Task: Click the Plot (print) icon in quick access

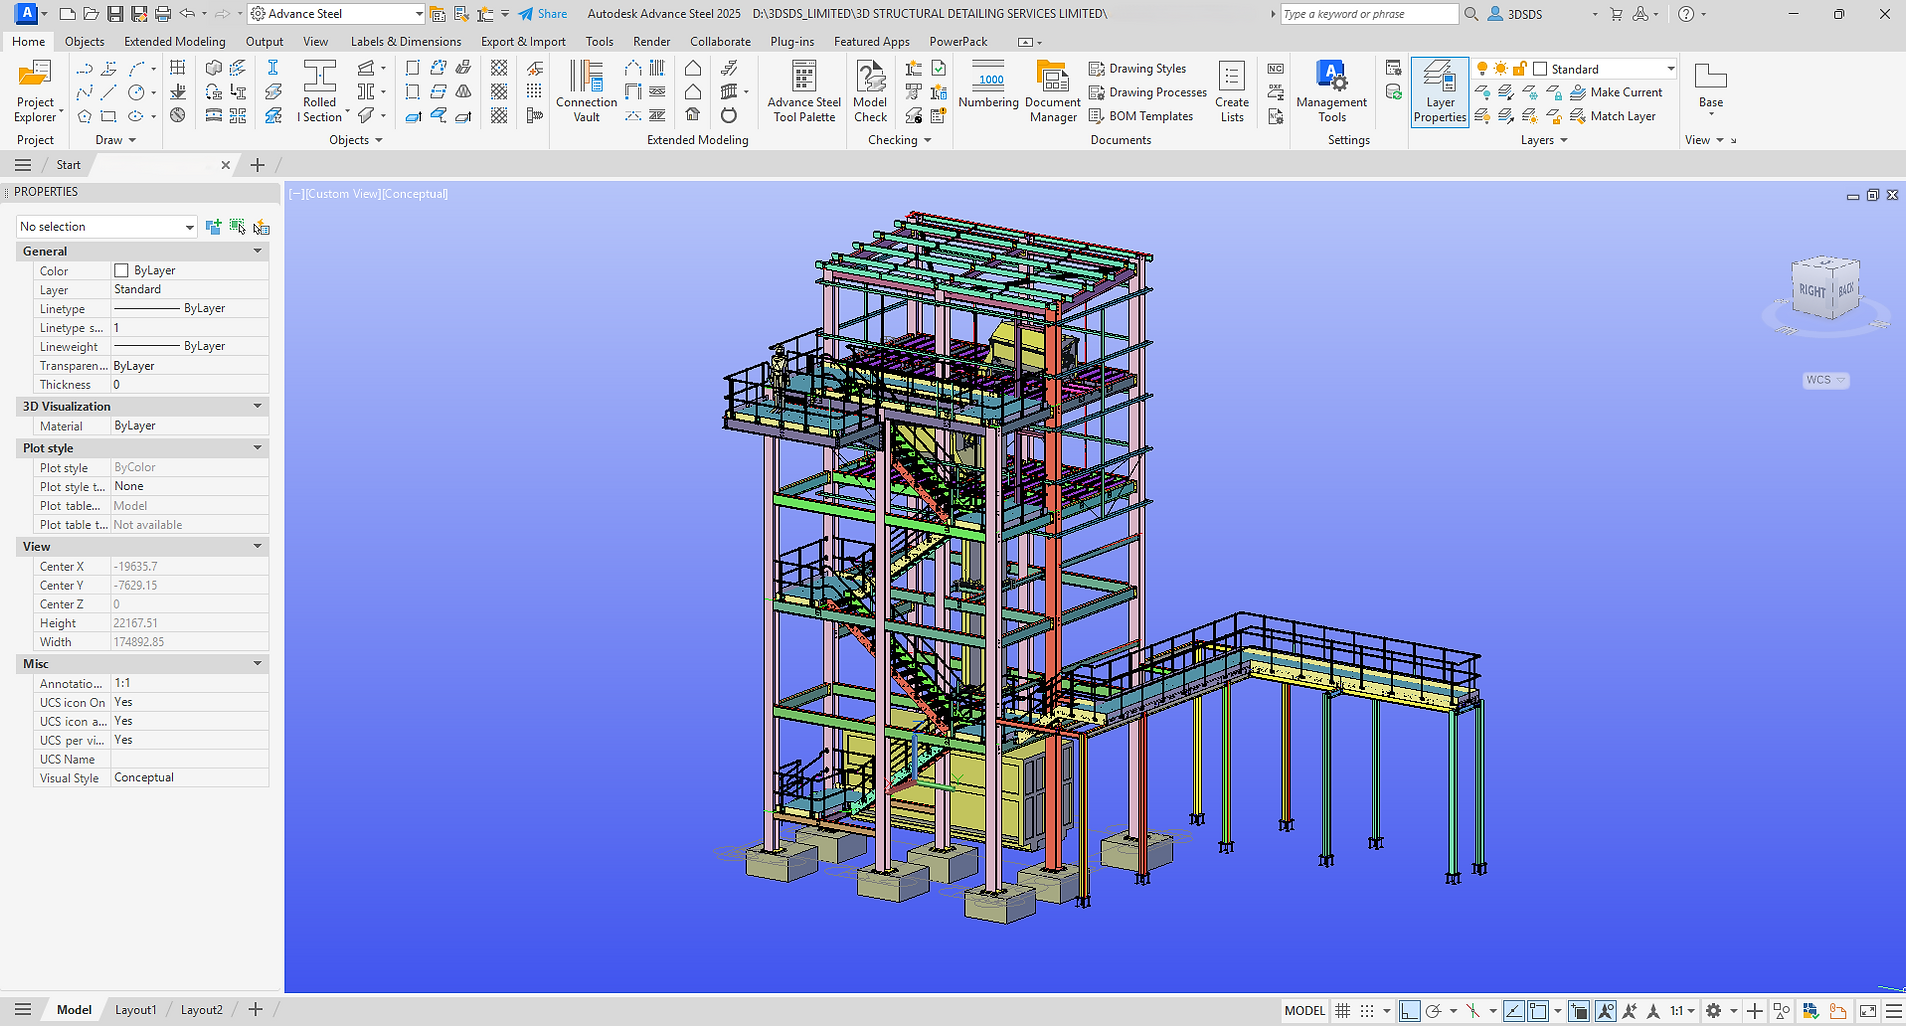Action: click(x=163, y=14)
